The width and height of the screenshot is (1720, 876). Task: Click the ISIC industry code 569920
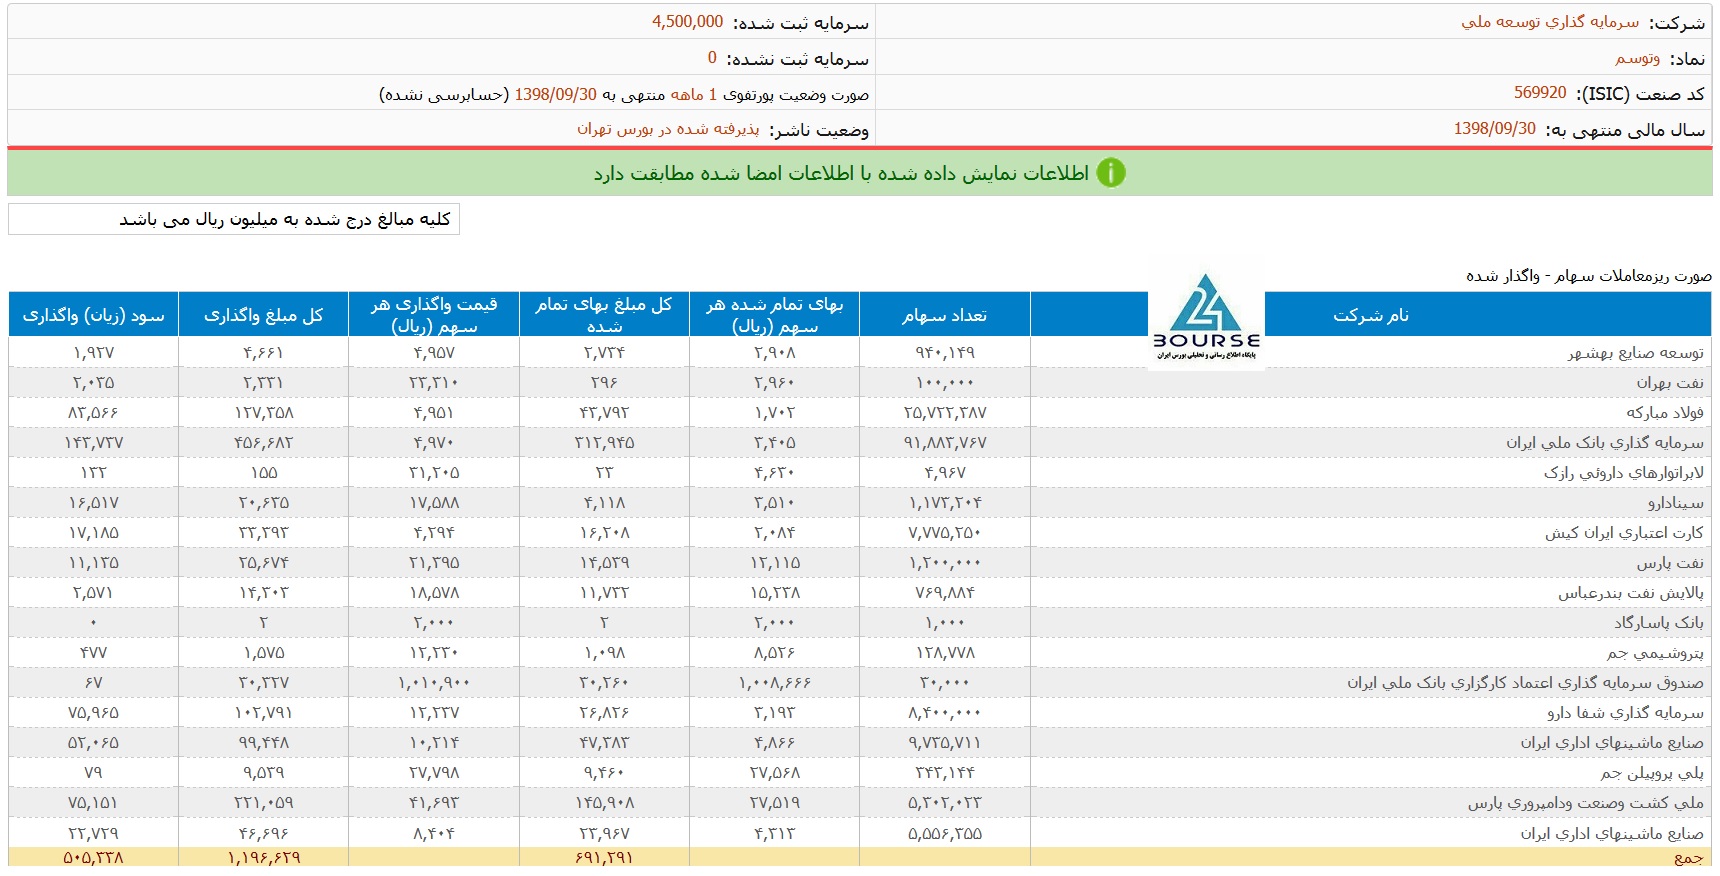click(x=1540, y=93)
